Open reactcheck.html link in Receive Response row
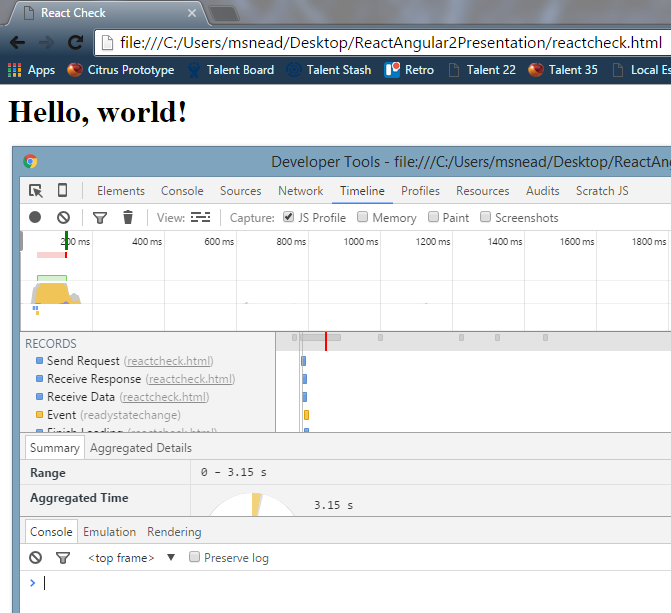This screenshot has height=613, width=671. (x=190, y=379)
